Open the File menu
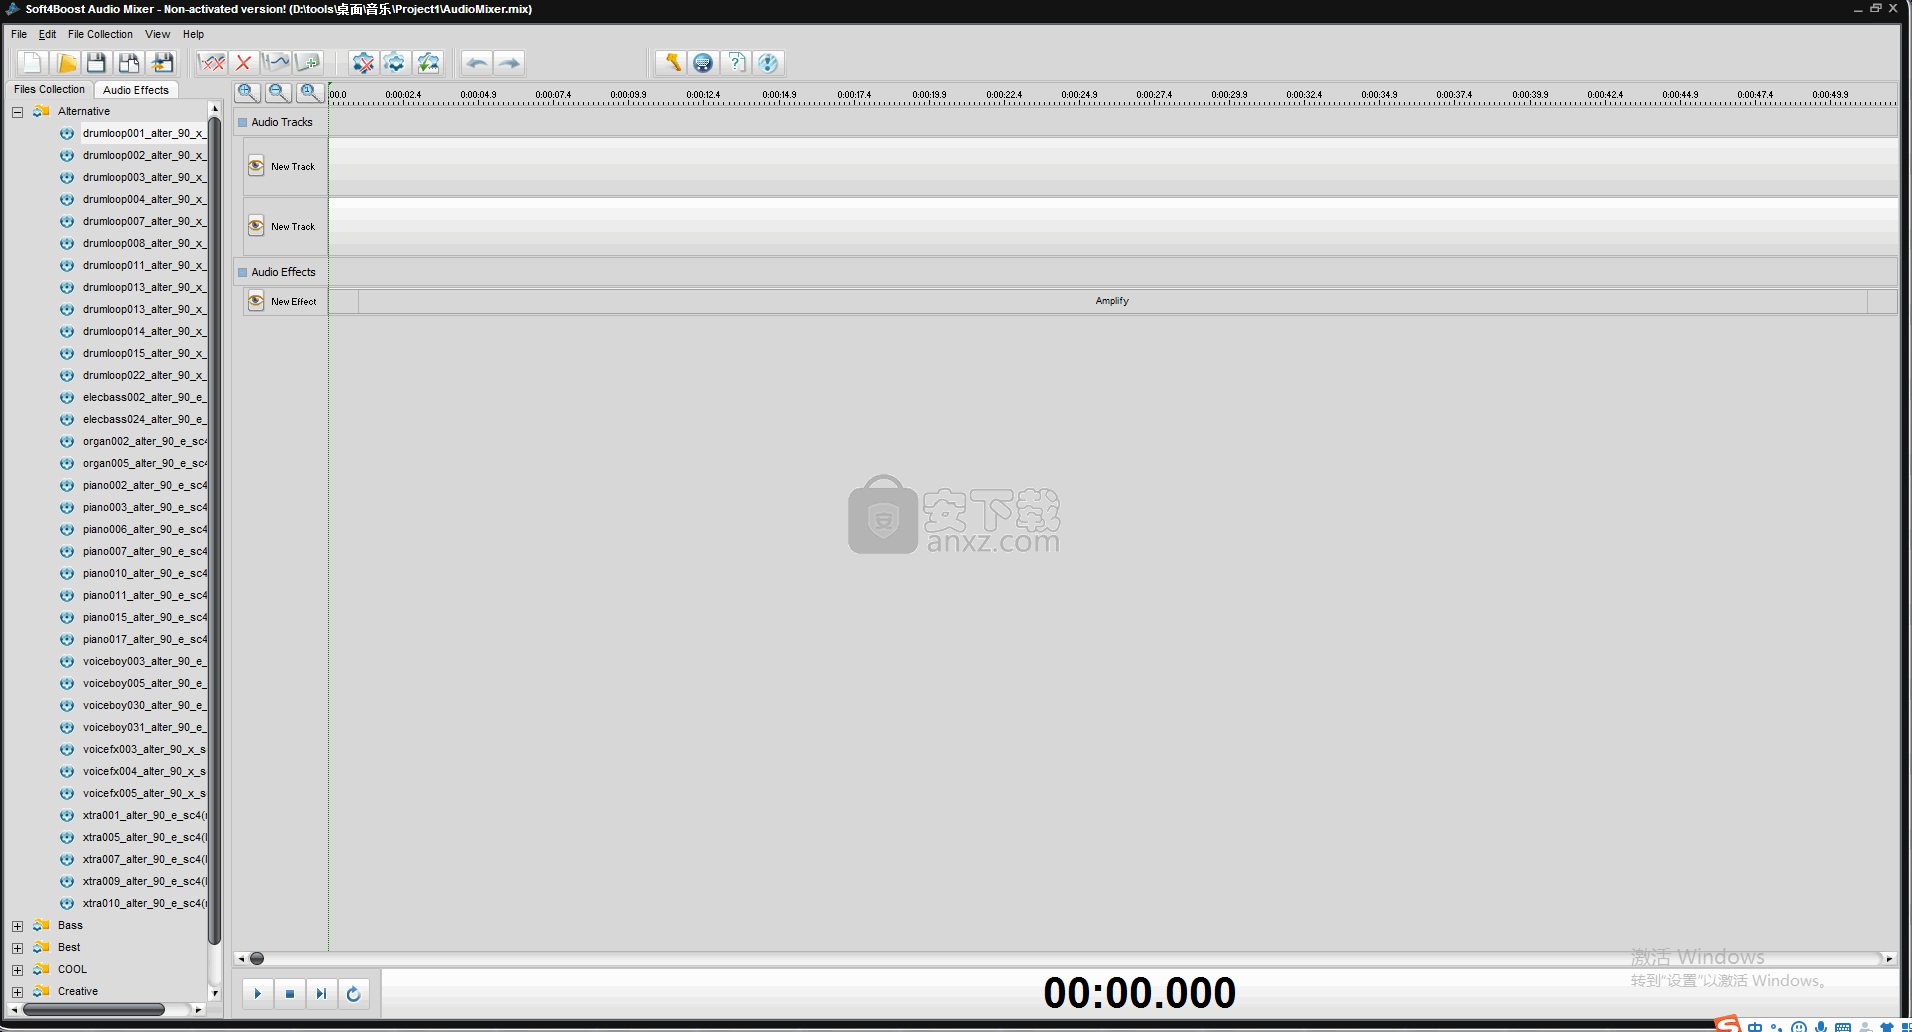 click(x=19, y=34)
